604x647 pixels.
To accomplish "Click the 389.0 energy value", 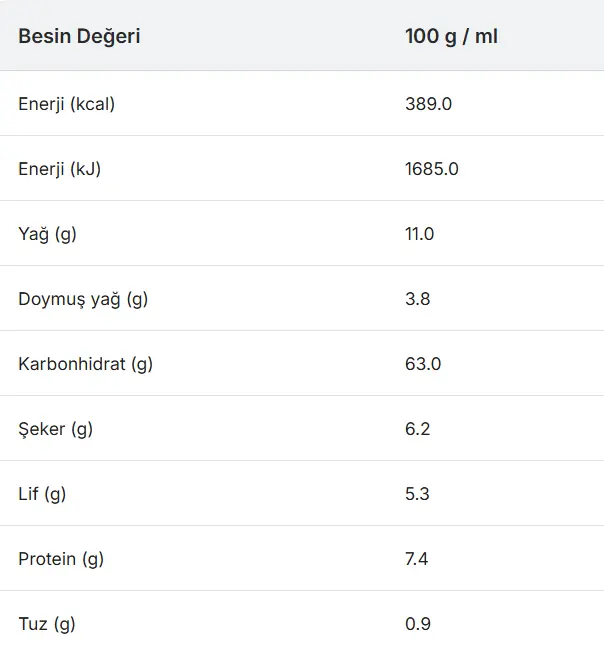I will click(428, 104).
